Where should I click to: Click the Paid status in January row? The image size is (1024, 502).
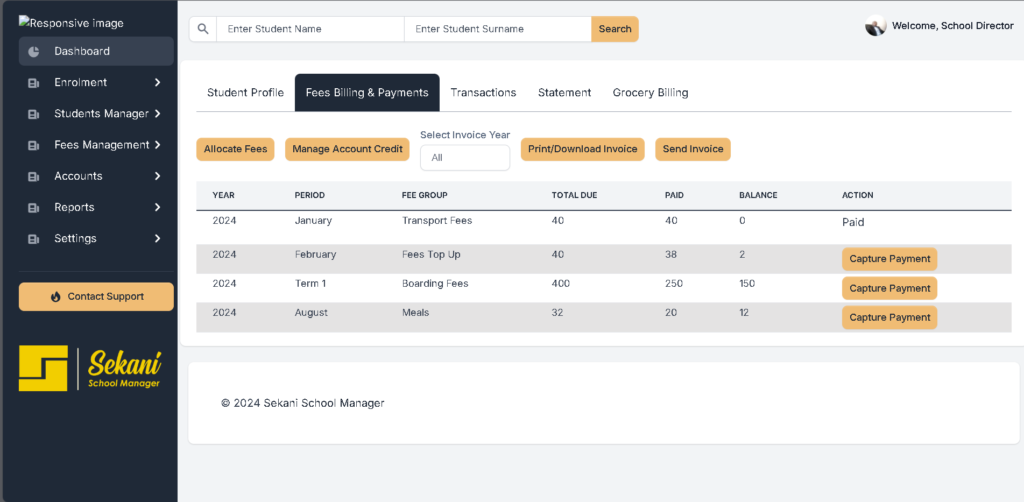(x=853, y=222)
